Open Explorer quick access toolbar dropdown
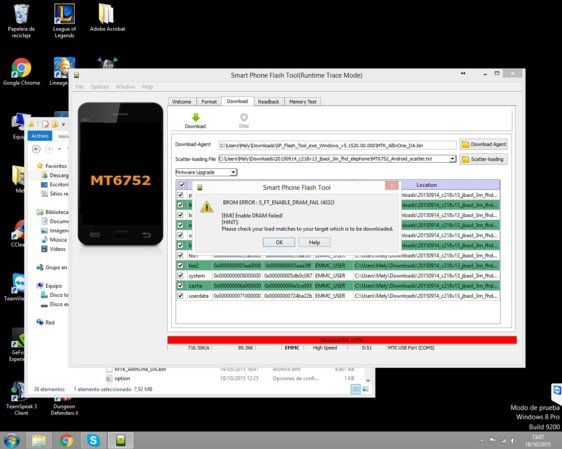Screen dimensions: 562x449 pos(63,124)
